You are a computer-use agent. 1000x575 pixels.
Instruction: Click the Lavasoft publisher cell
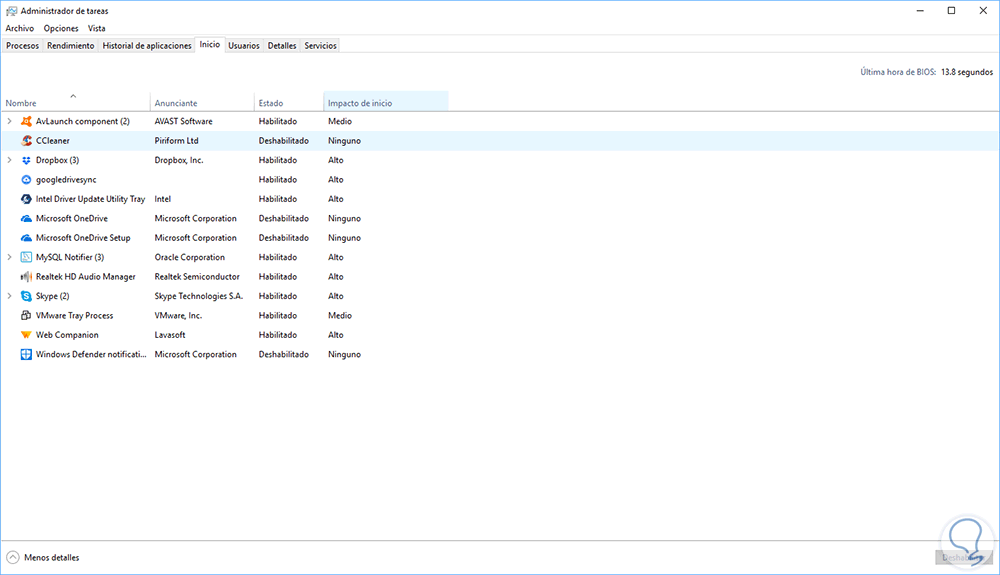pos(170,335)
